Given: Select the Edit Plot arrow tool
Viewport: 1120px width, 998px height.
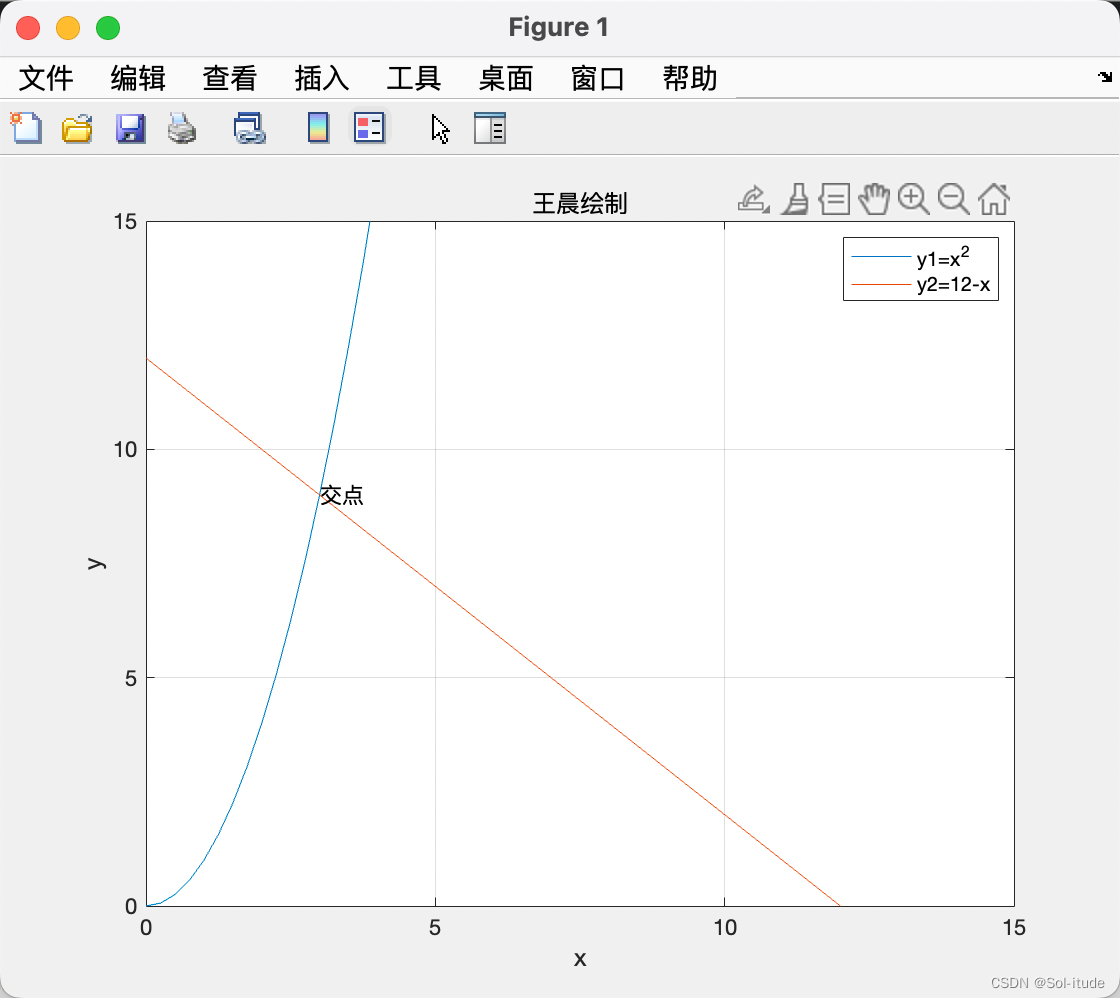Looking at the screenshot, I should point(441,129).
